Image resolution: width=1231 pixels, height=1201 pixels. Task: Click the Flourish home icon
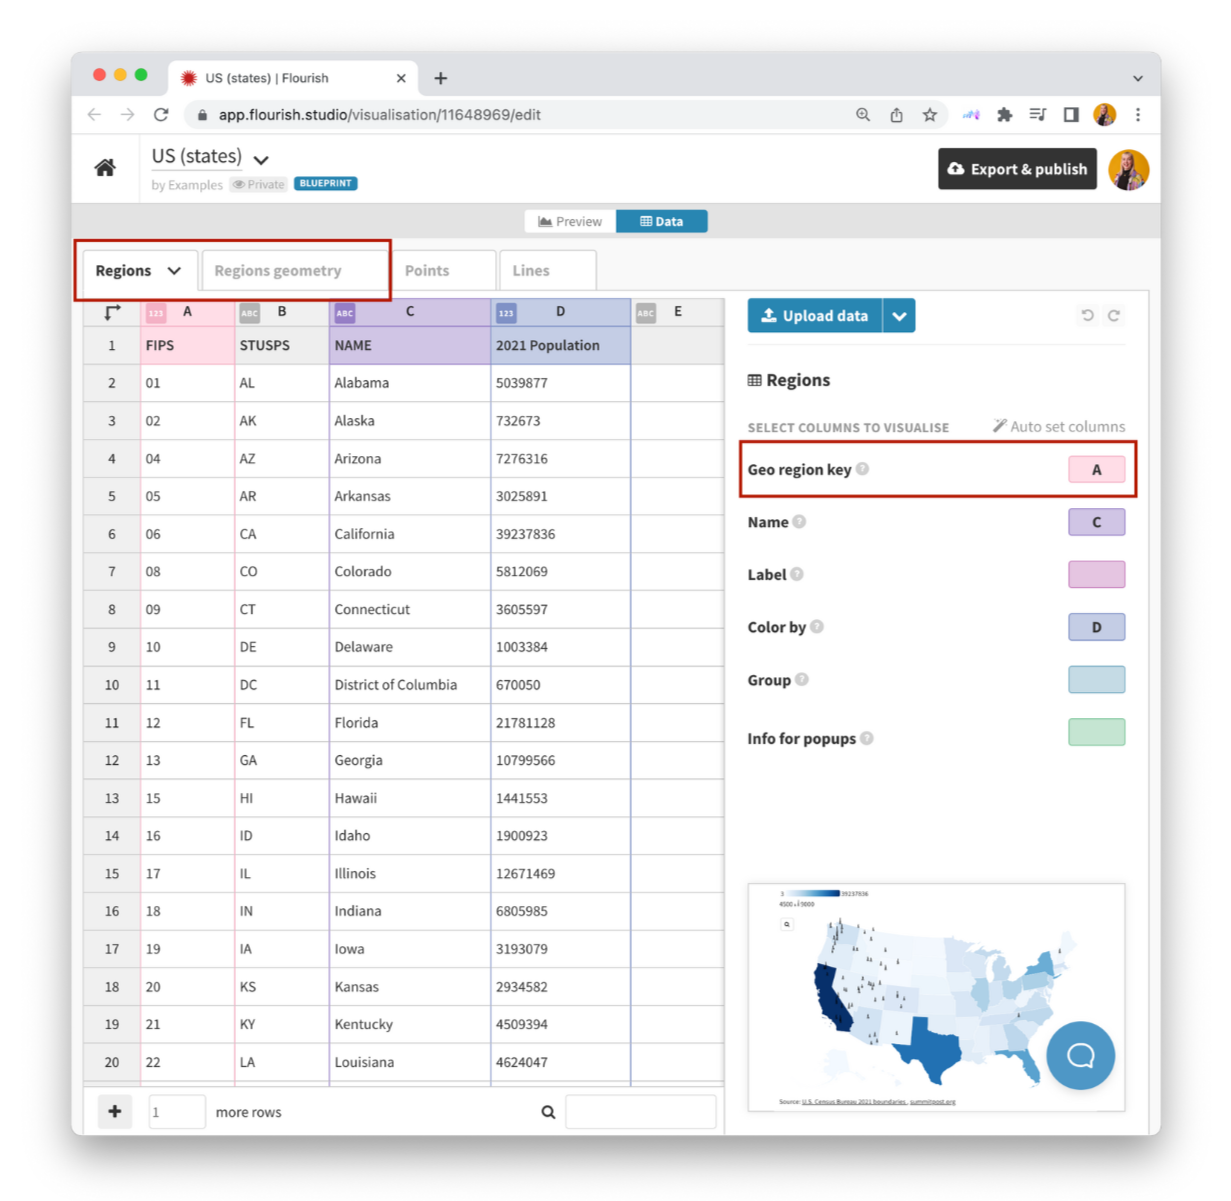point(106,167)
